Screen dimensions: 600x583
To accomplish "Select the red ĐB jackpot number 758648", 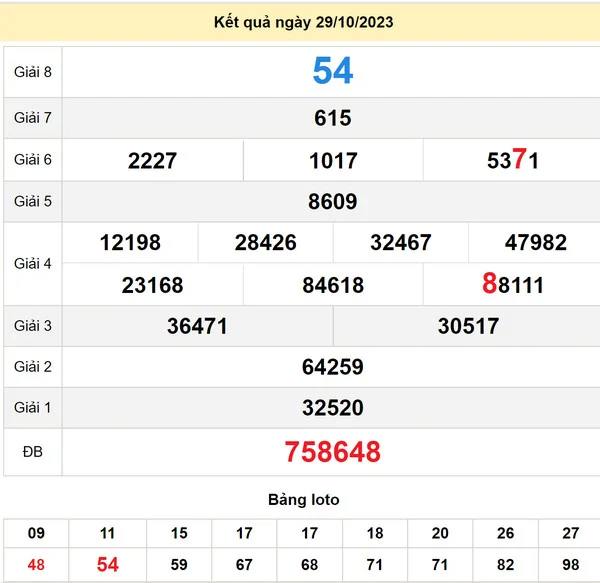I will [x=332, y=452].
